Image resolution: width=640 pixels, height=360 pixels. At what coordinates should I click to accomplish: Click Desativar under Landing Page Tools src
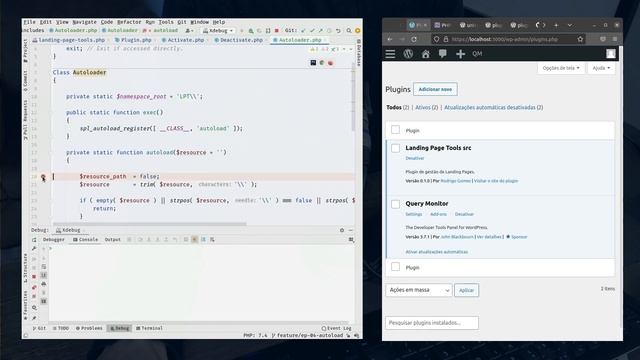click(x=415, y=158)
